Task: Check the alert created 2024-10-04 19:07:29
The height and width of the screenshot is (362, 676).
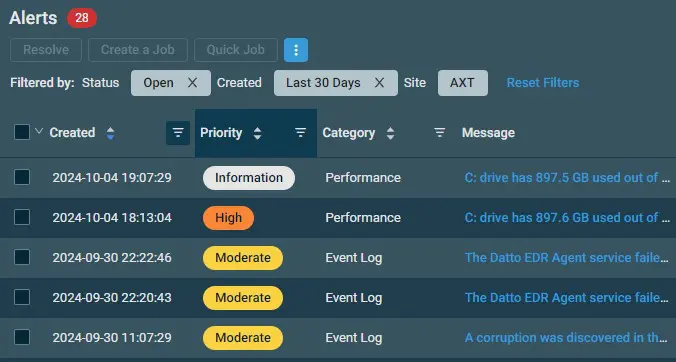Action: [22, 177]
